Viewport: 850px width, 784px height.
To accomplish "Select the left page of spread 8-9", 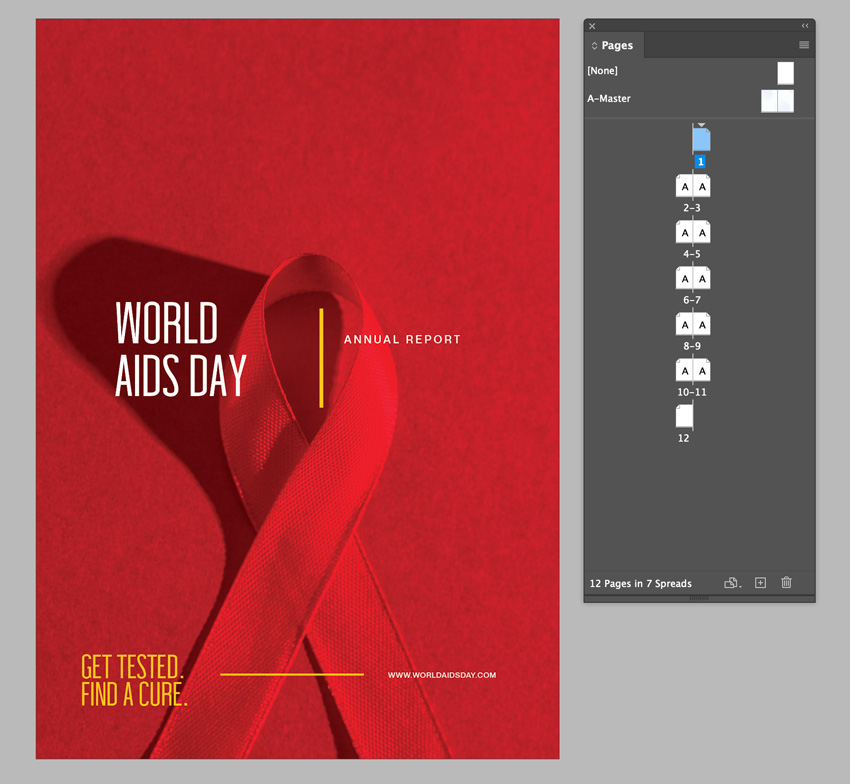I will [684, 324].
